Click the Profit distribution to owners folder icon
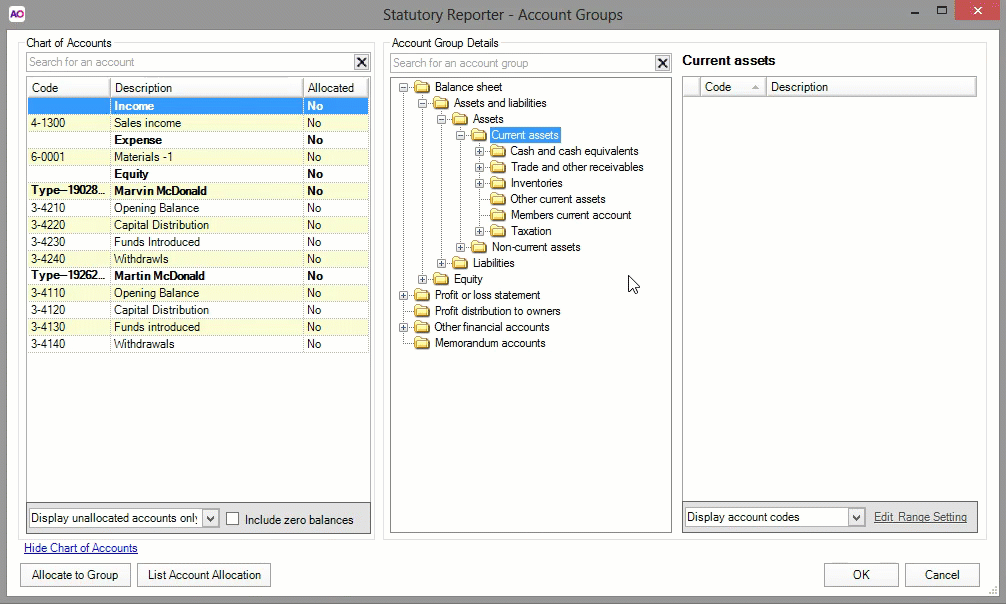 (422, 311)
